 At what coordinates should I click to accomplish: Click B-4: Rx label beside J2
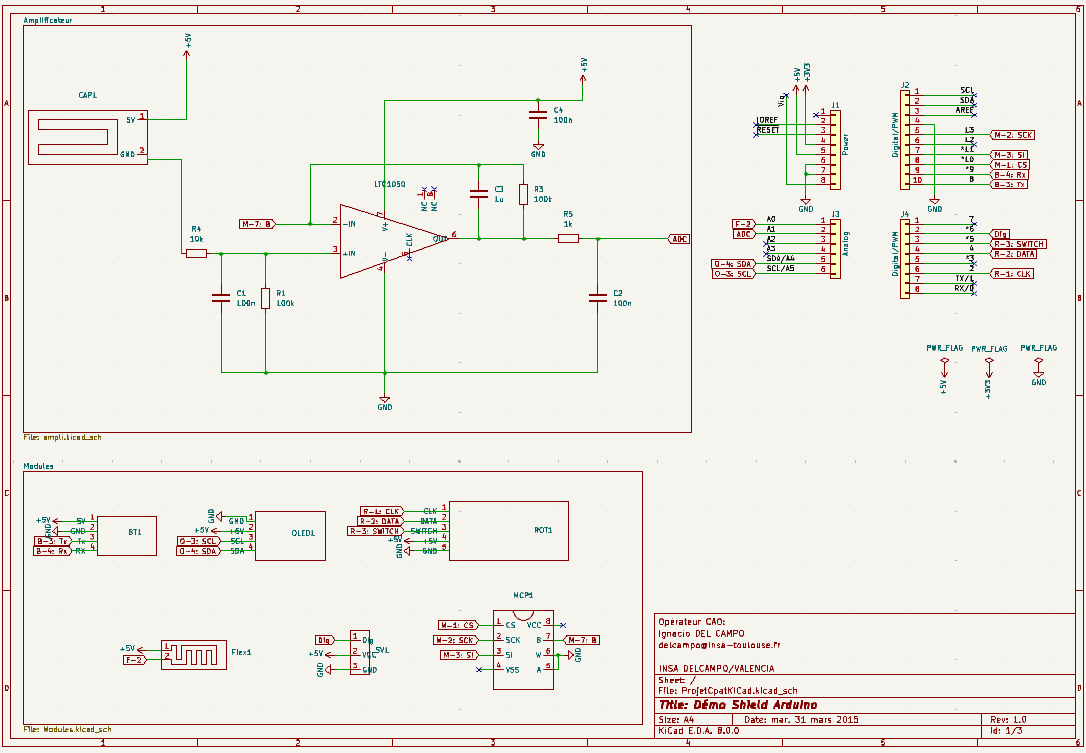tap(1010, 175)
